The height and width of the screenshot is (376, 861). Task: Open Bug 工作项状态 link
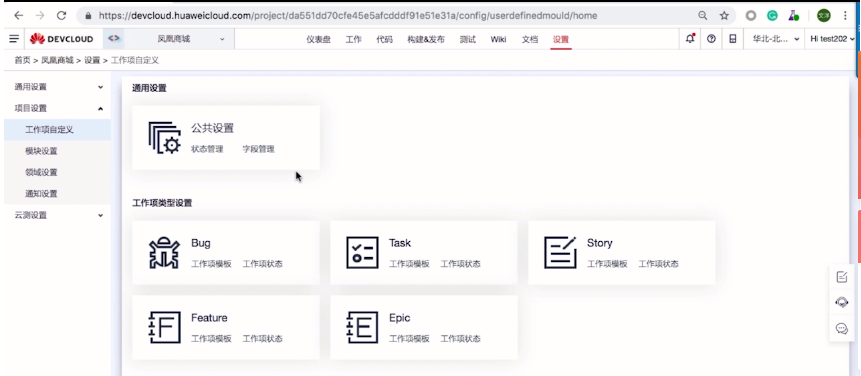(x=262, y=264)
